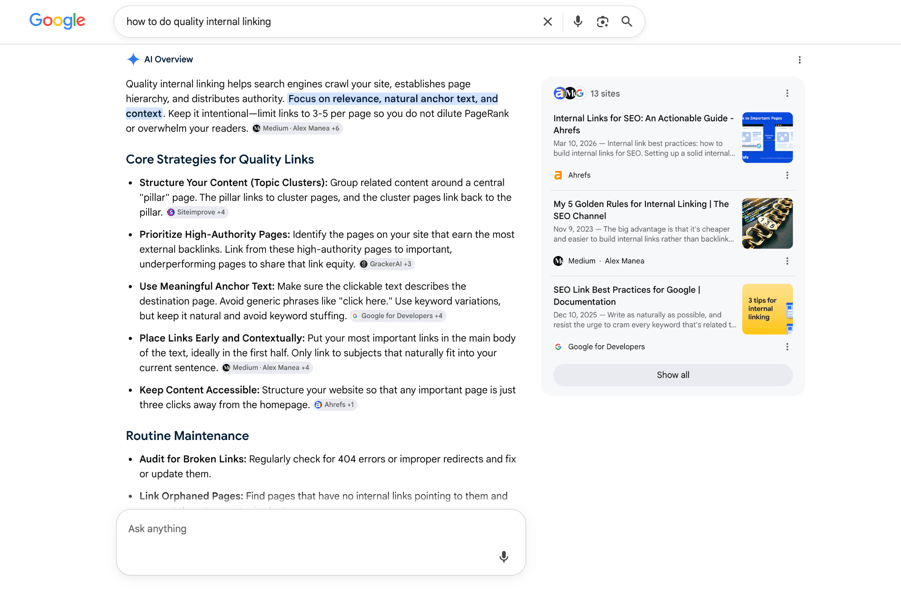Image resolution: width=901 pixels, height=596 pixels.
Task: Click the Mar 10, 2026 snippet text
Action: (644, 148)
